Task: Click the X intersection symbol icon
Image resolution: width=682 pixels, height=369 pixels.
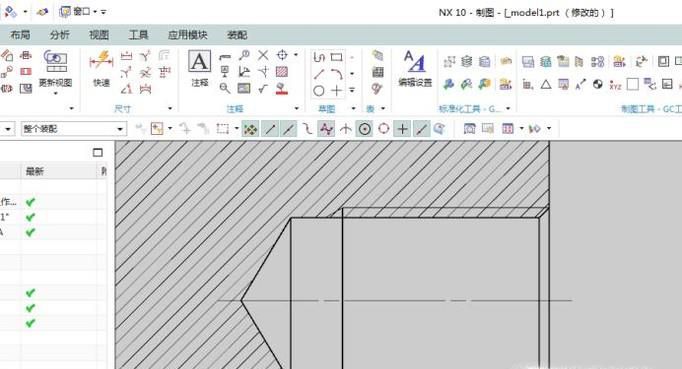Action: click(263, 55)
